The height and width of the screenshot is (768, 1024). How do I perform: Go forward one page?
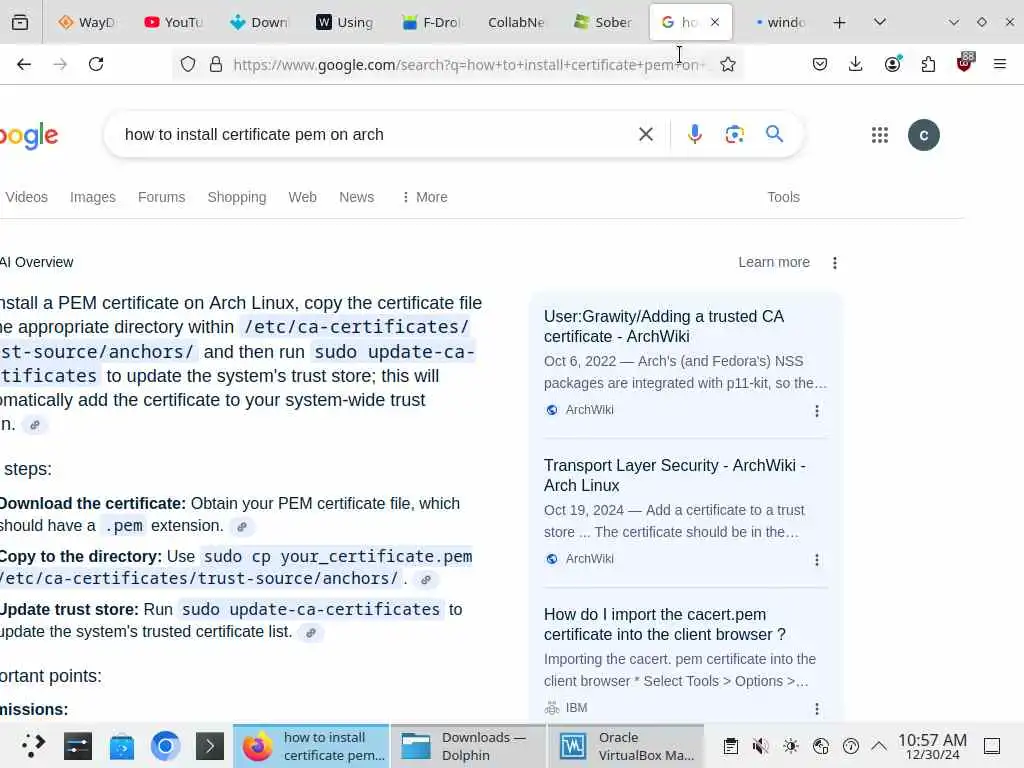click(x=60, y=64)
